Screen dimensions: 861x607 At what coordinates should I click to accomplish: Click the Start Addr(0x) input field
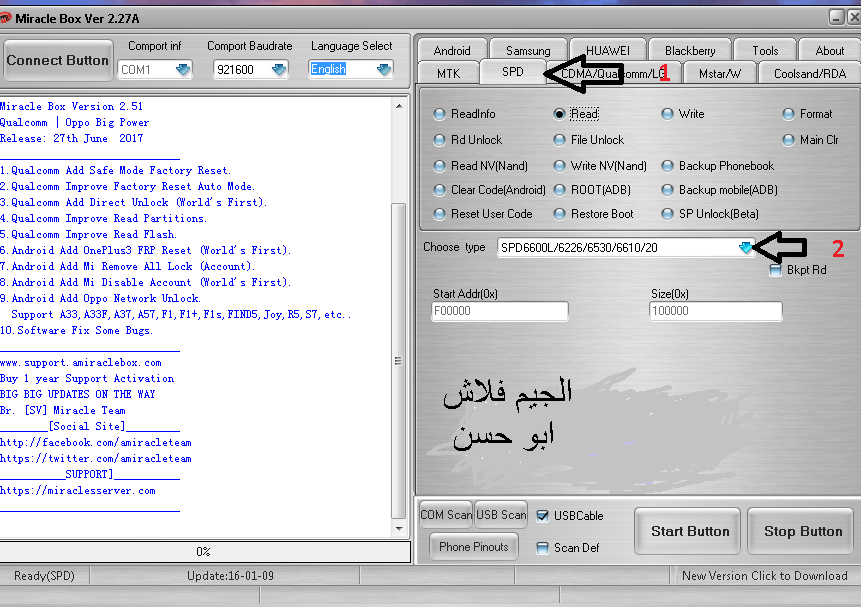pos(500,311)
